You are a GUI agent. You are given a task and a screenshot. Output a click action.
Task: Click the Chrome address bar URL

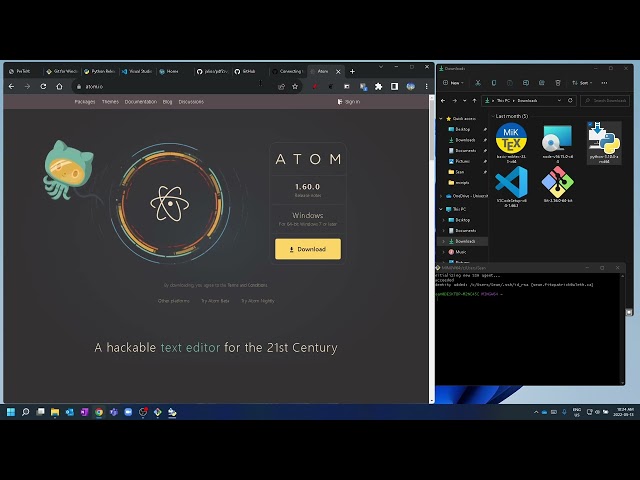95,87
